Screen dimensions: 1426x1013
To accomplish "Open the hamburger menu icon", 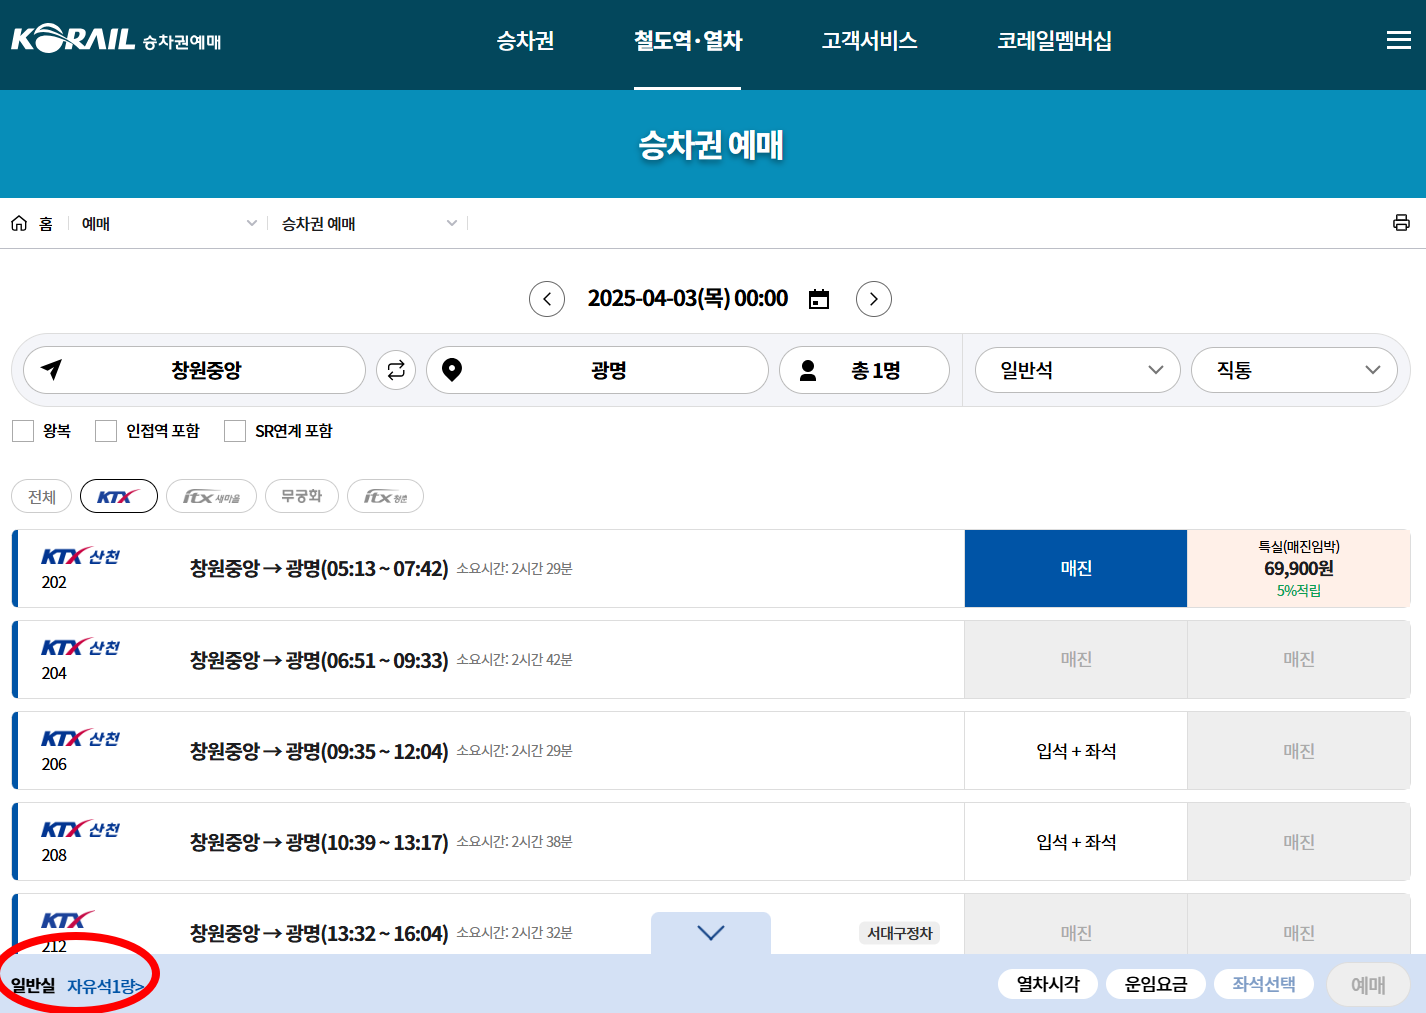I will (1399, 40).
